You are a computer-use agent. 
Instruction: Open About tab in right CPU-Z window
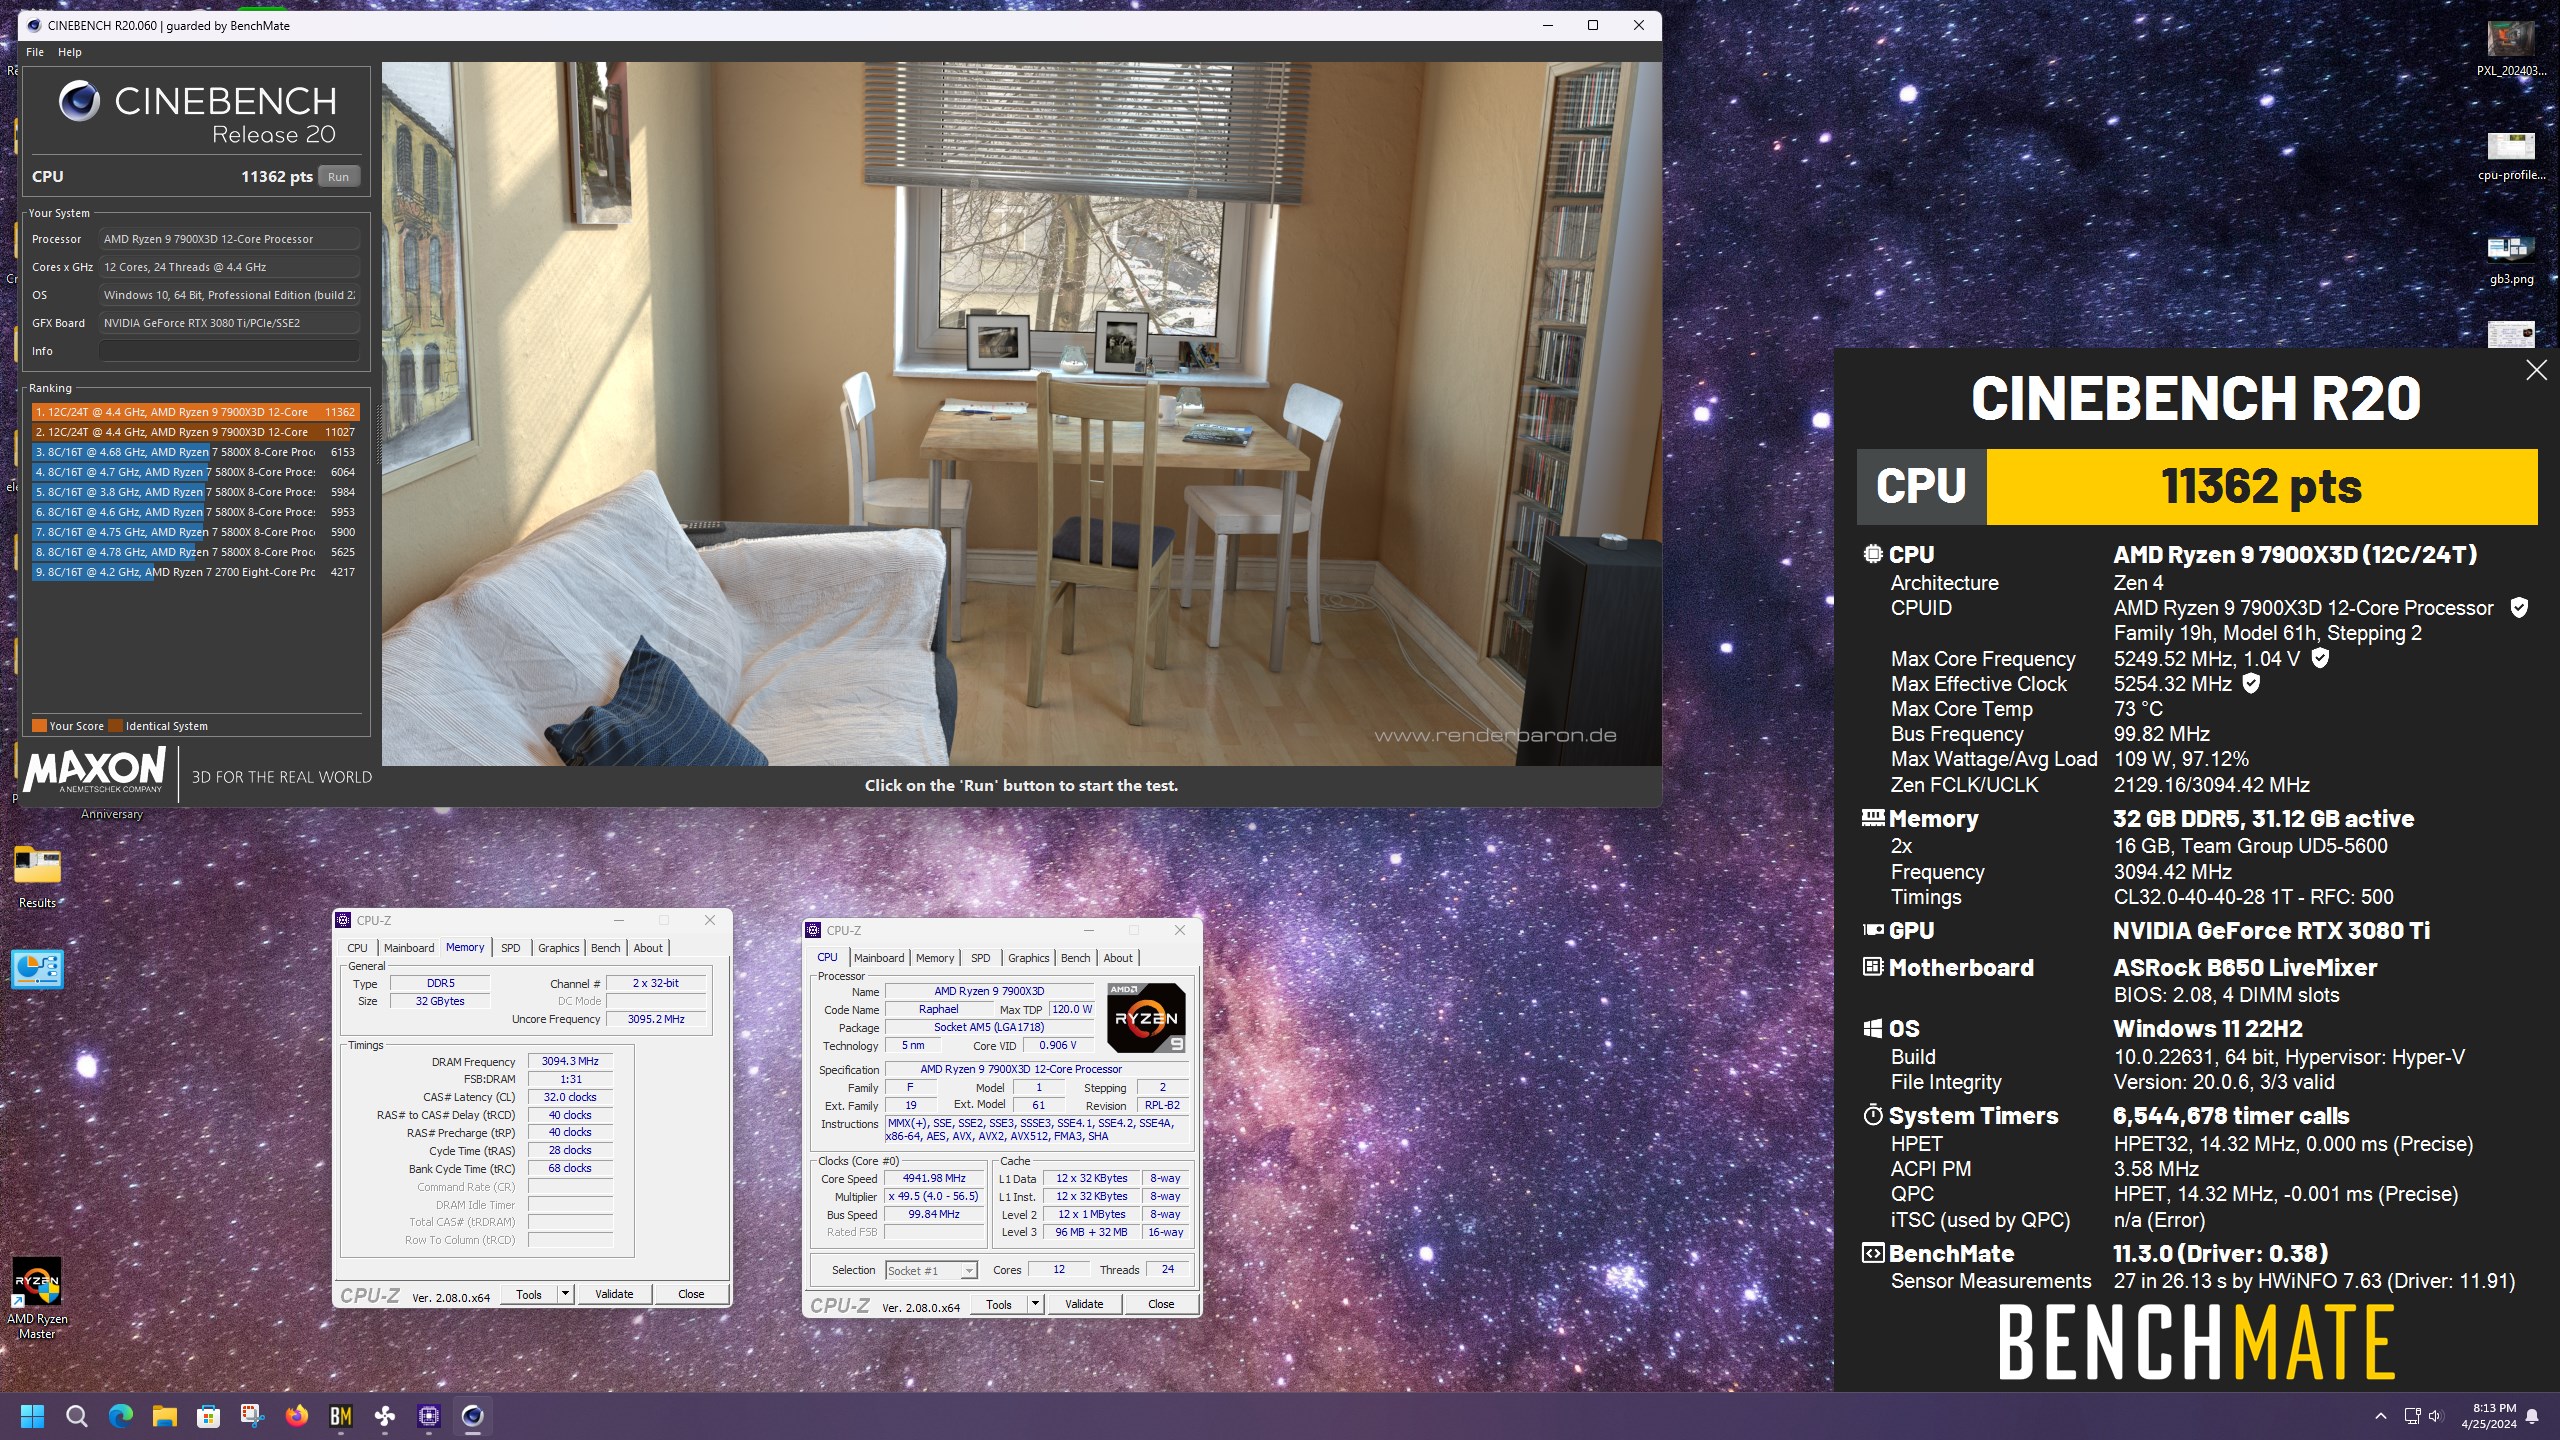point(1118,958)
